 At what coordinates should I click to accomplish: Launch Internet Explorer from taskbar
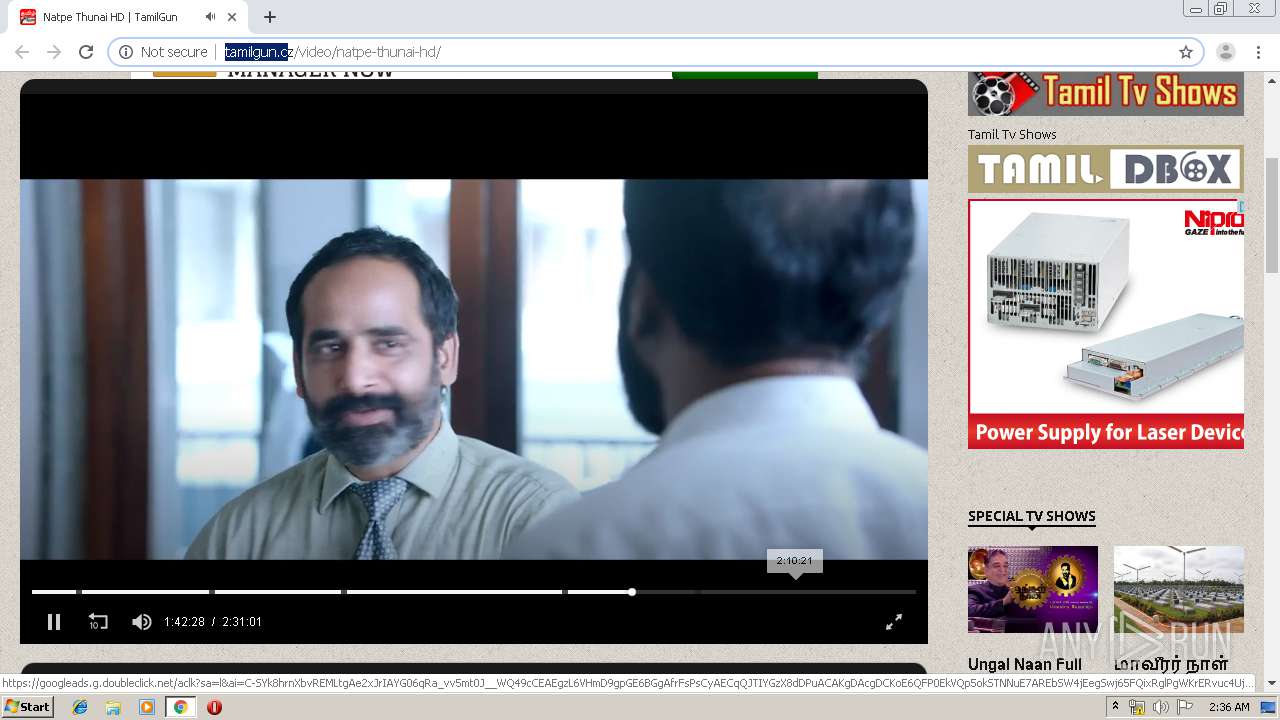pyautogui.click(x=80, y=707)
